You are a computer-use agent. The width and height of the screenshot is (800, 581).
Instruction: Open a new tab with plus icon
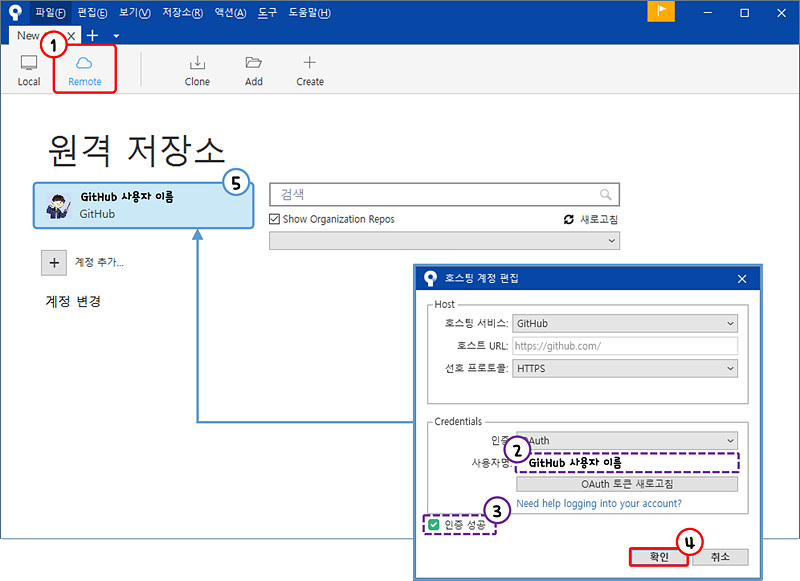point(92,35)
